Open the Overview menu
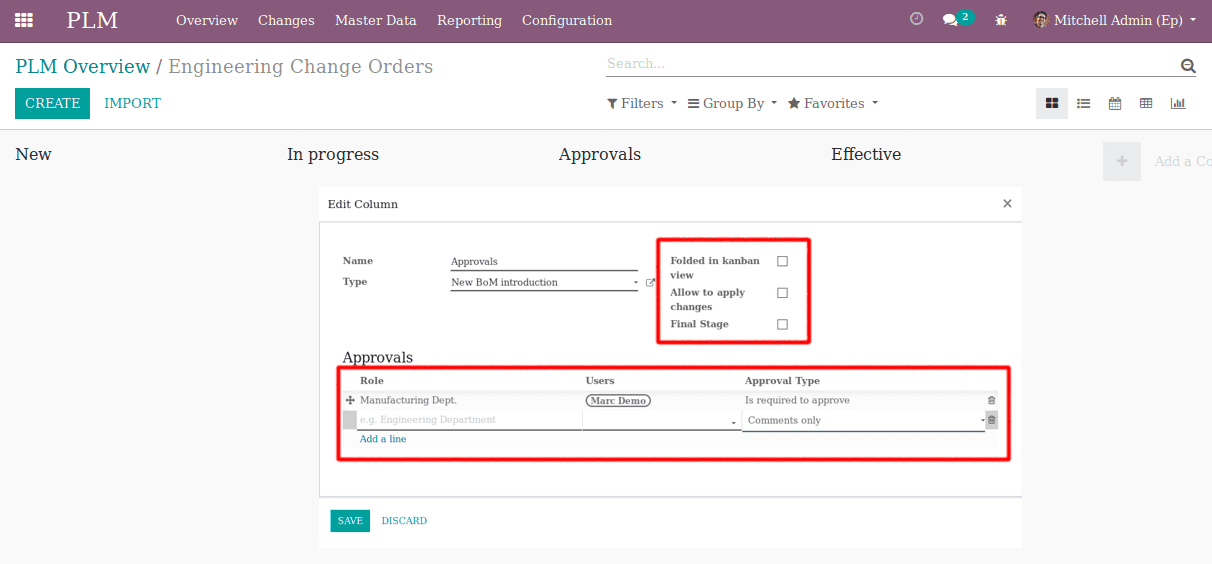The width and height of the screenshot is (1212, 564). (207, 20)
